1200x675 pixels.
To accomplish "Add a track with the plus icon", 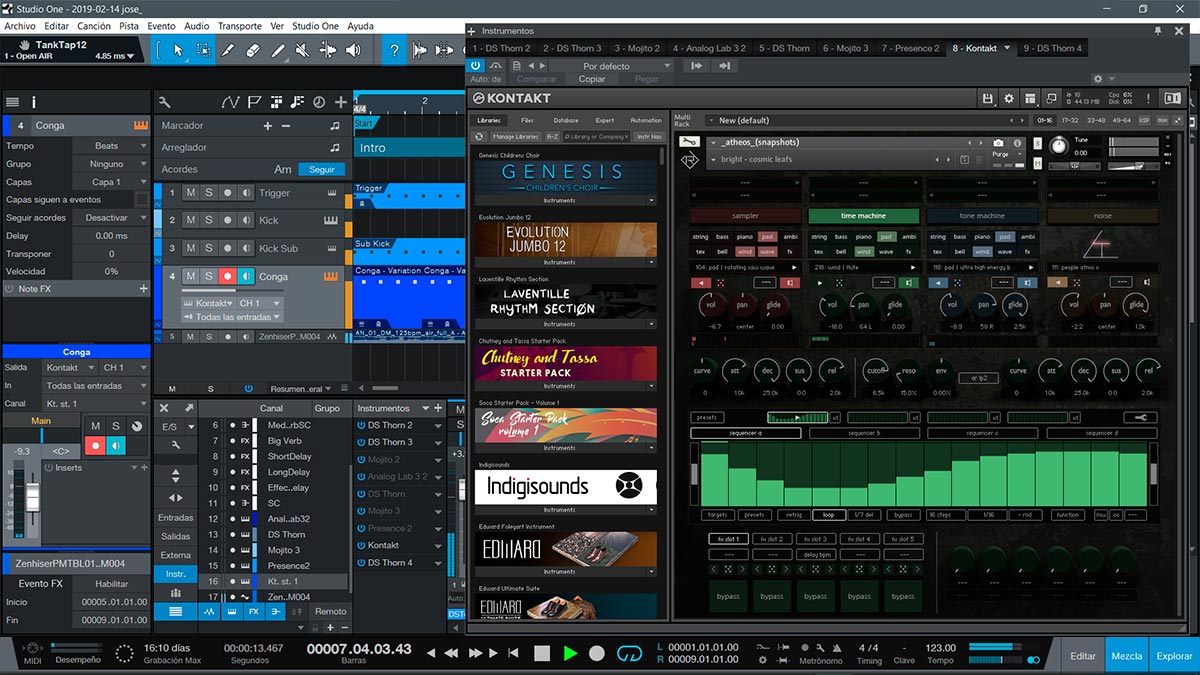I will [x=341, y=102].
